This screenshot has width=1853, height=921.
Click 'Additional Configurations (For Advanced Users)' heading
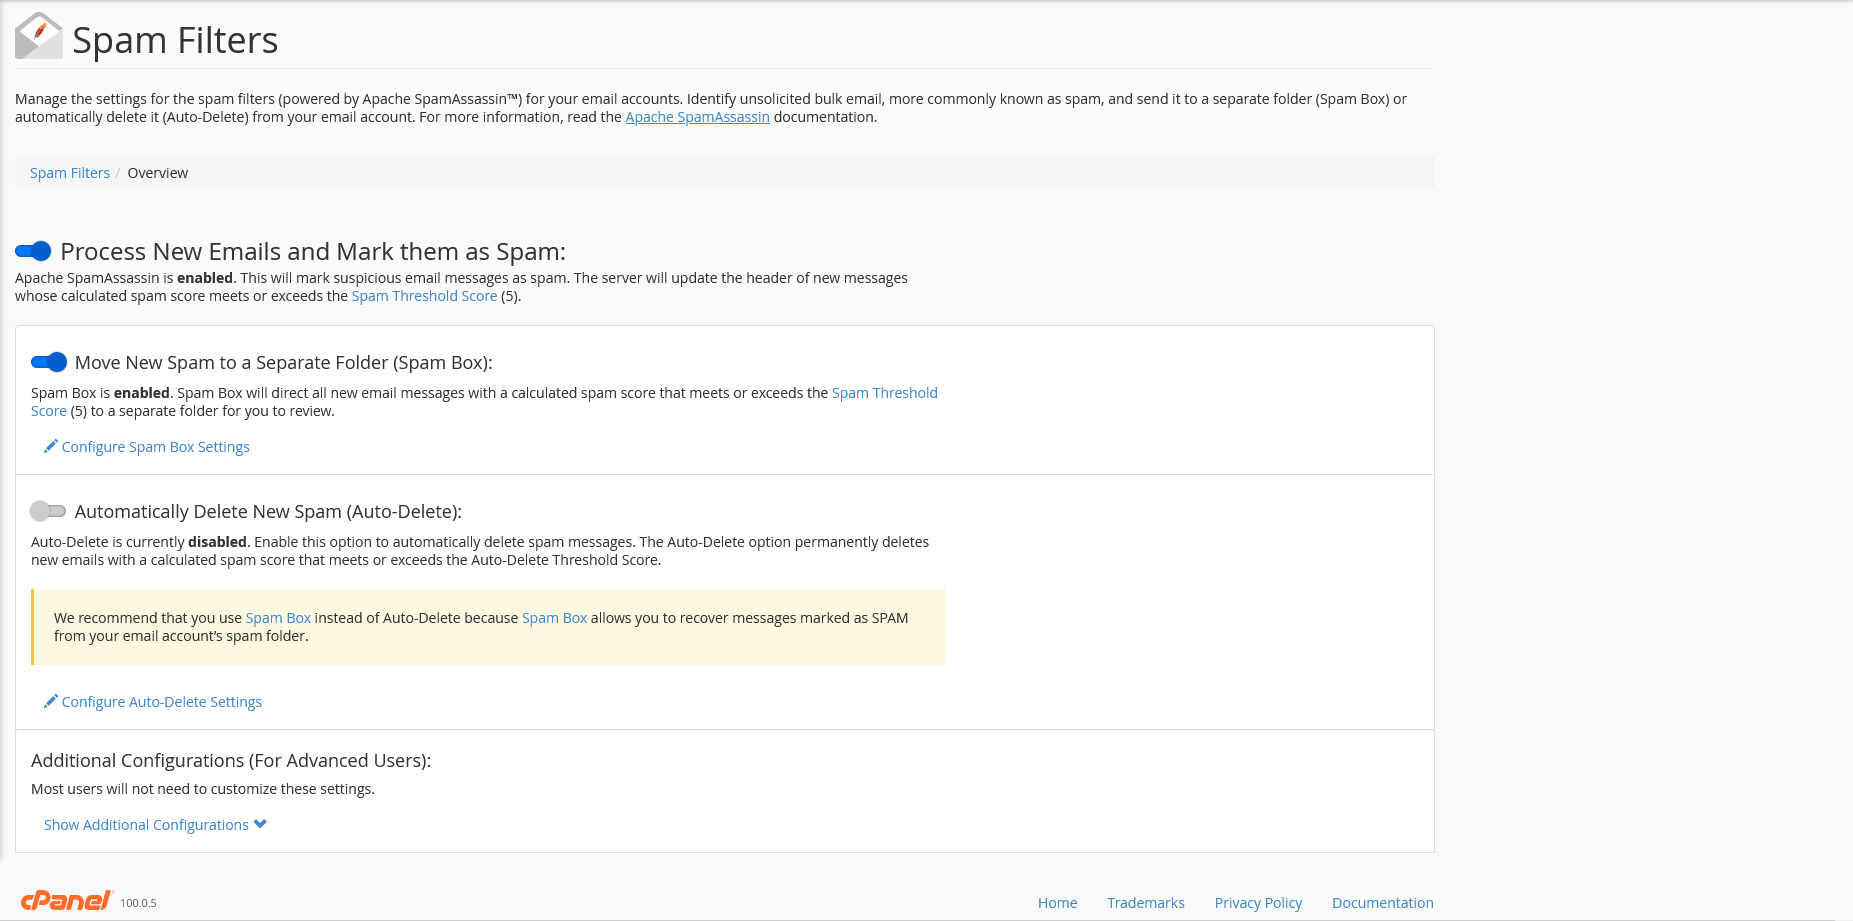click(x=231, y=760)
